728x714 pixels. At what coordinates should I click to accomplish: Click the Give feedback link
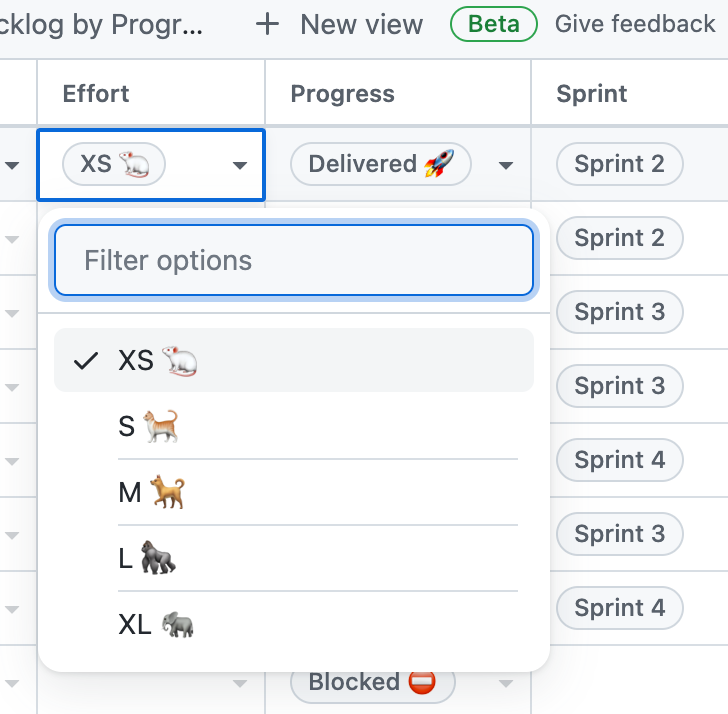pyautogui.click(x=635, y=24)
